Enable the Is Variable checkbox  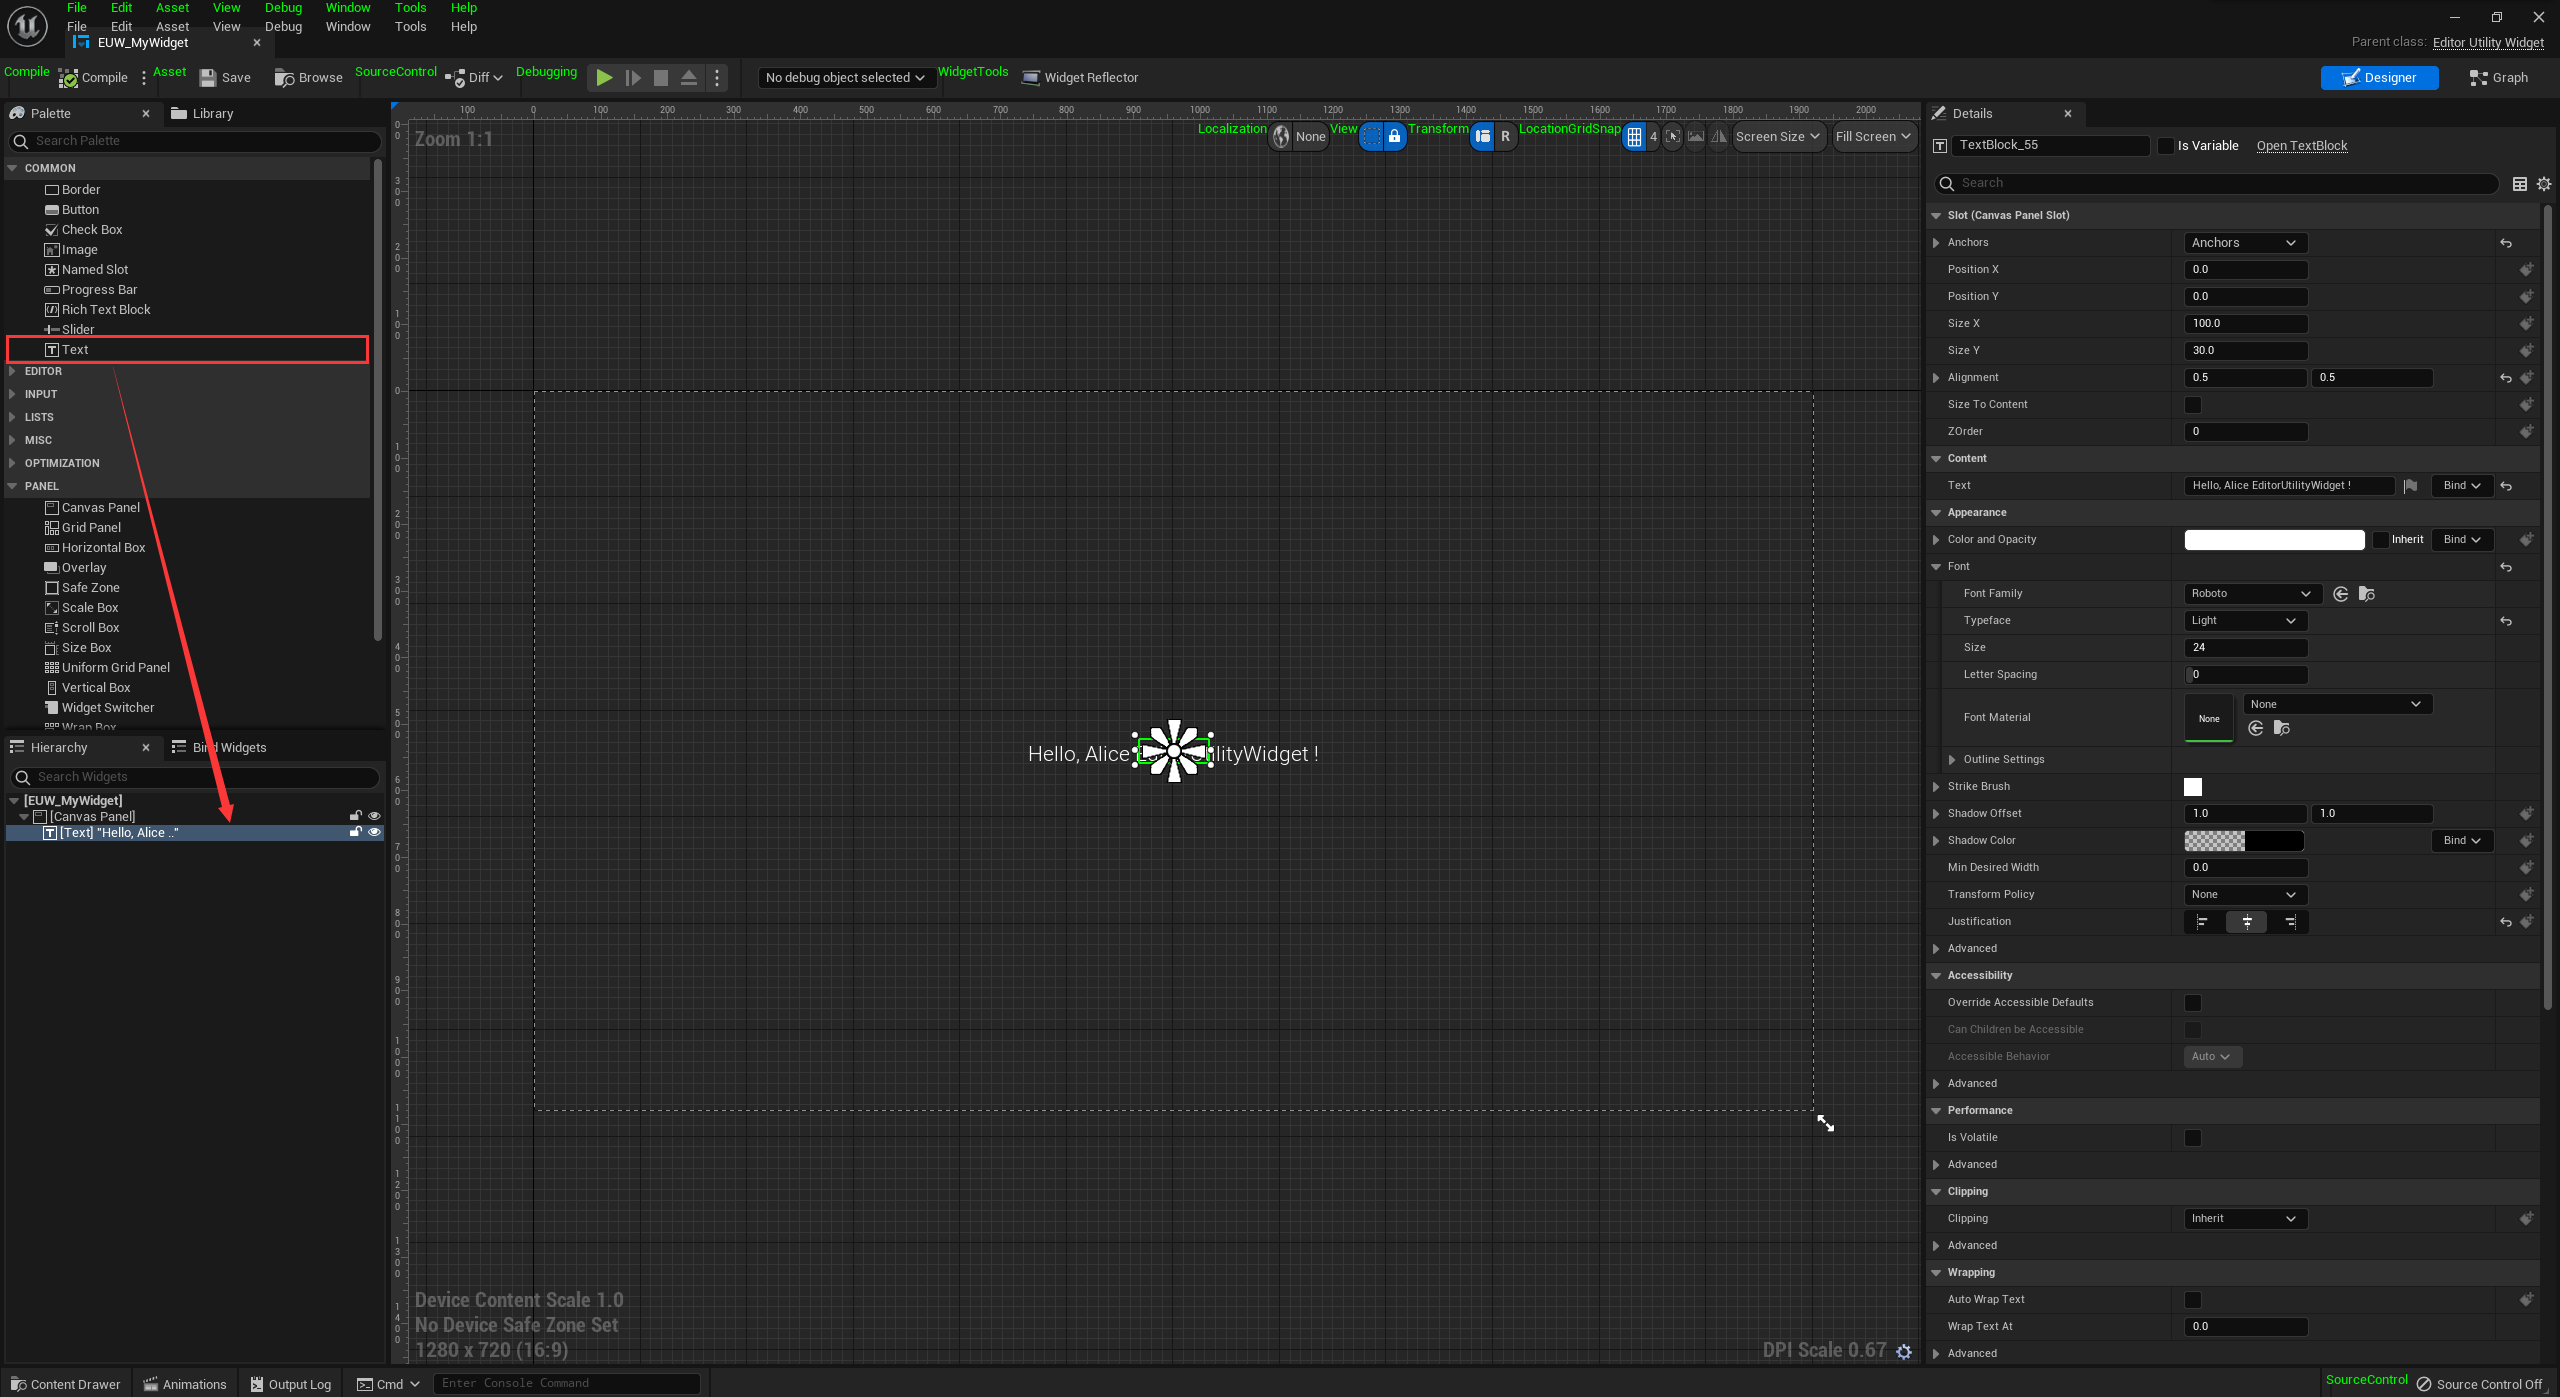point(2166,146)
